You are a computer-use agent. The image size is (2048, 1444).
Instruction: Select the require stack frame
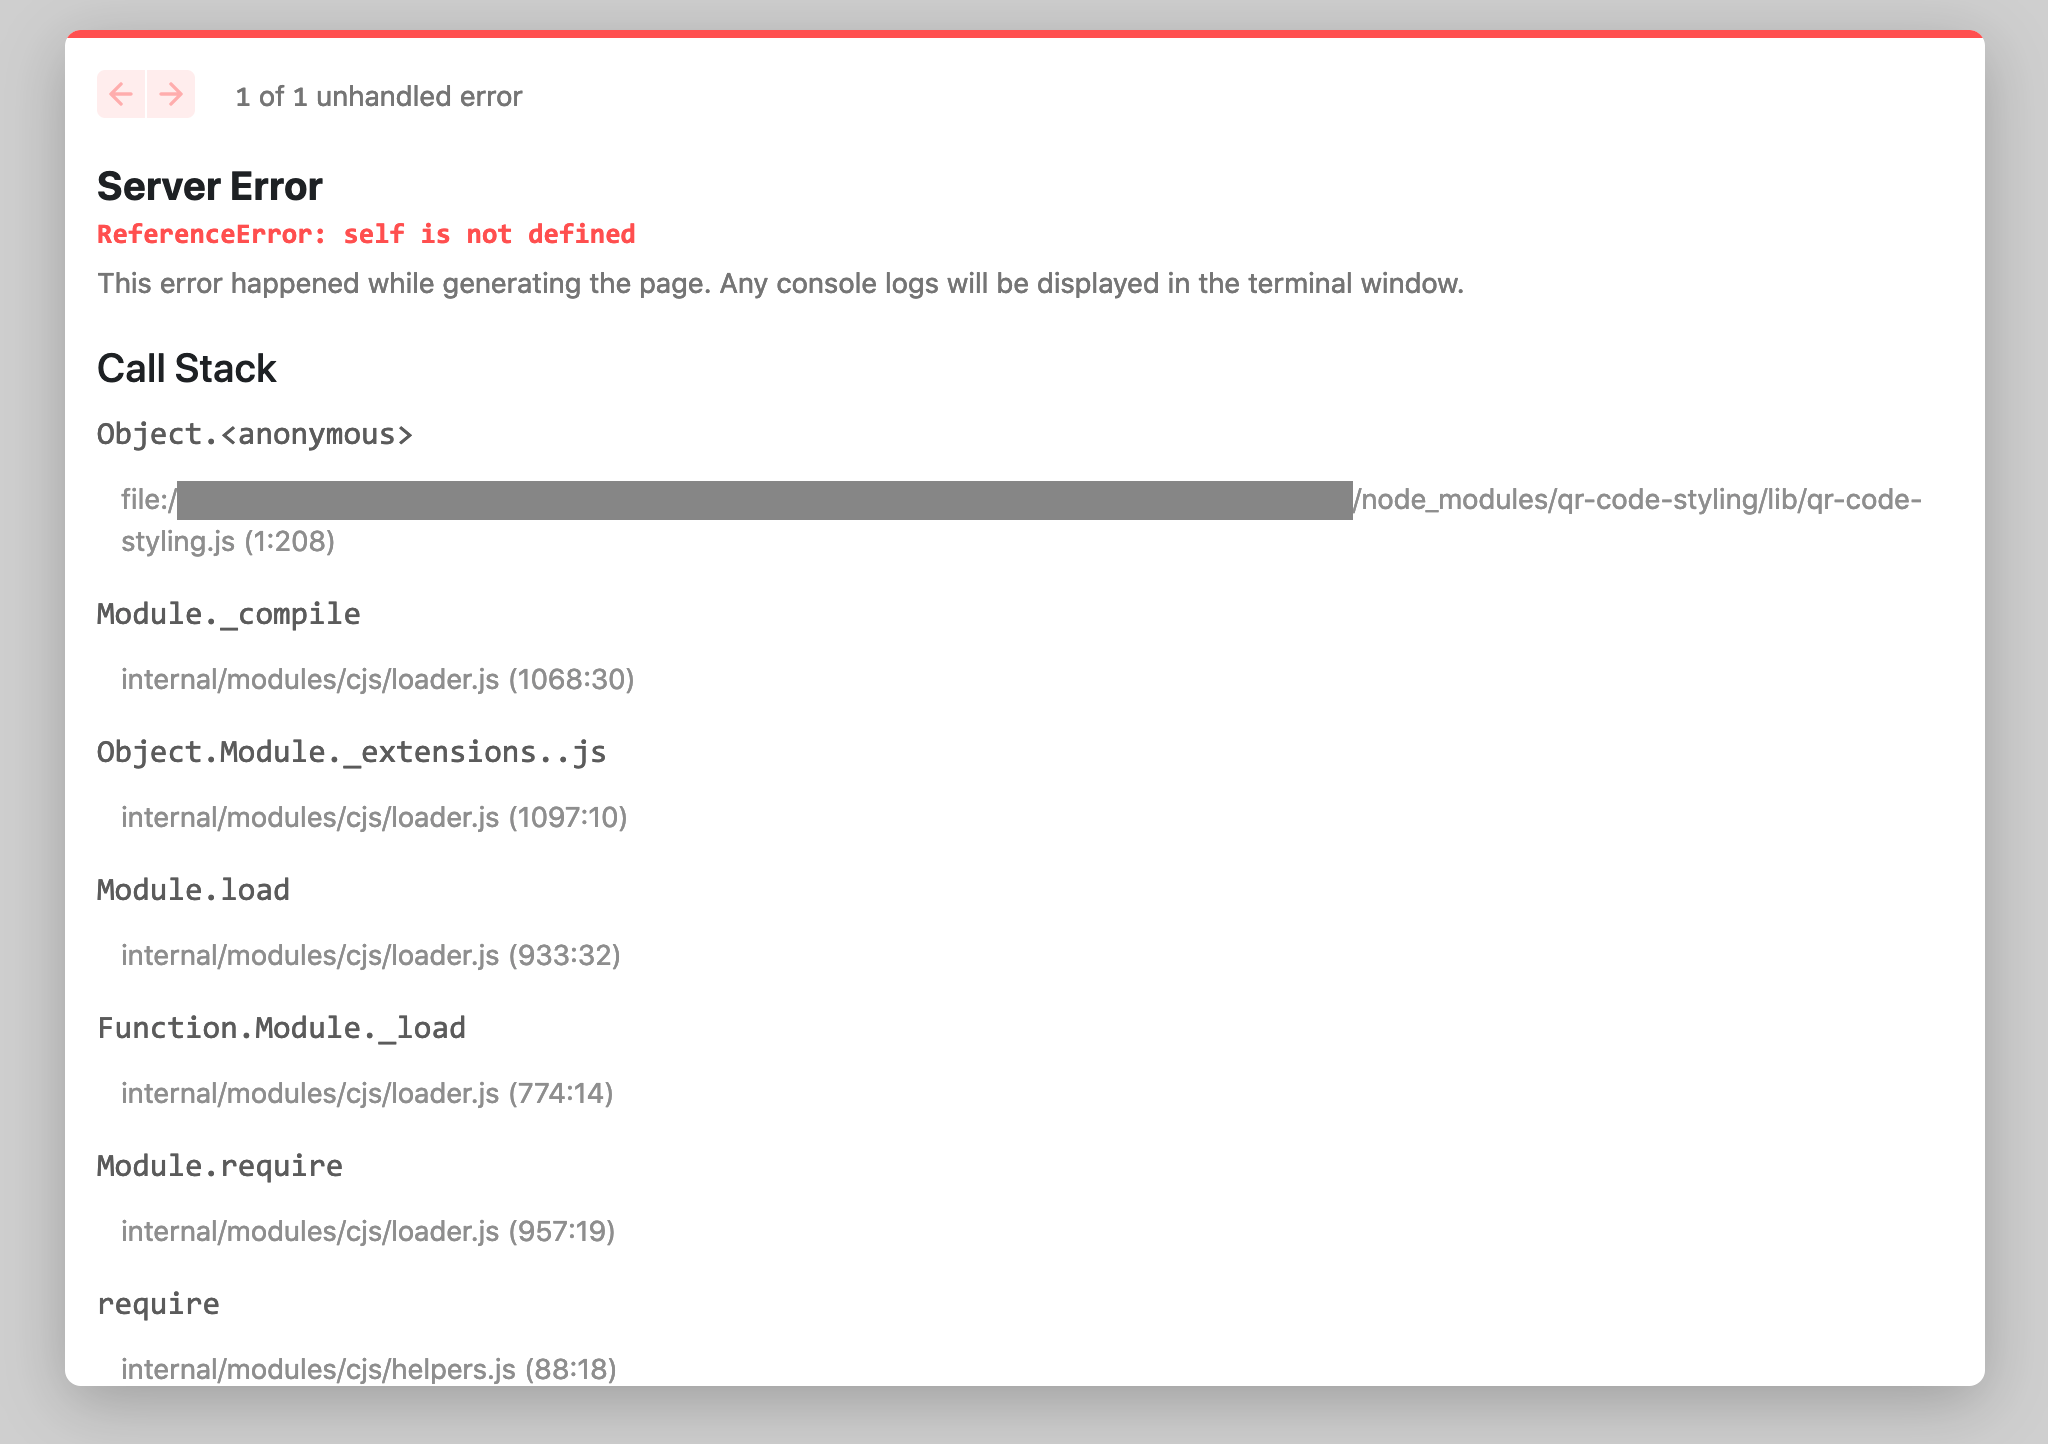[x=157, y=1303]
